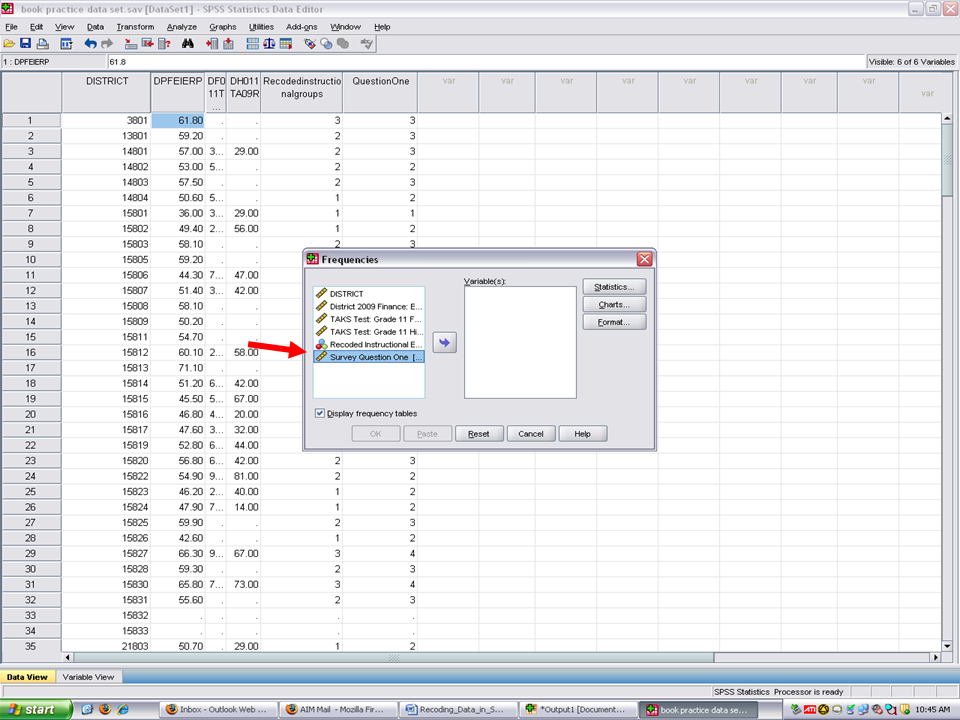
Task: Uncheck Display frequency tables checkbox
Action: 320,413
